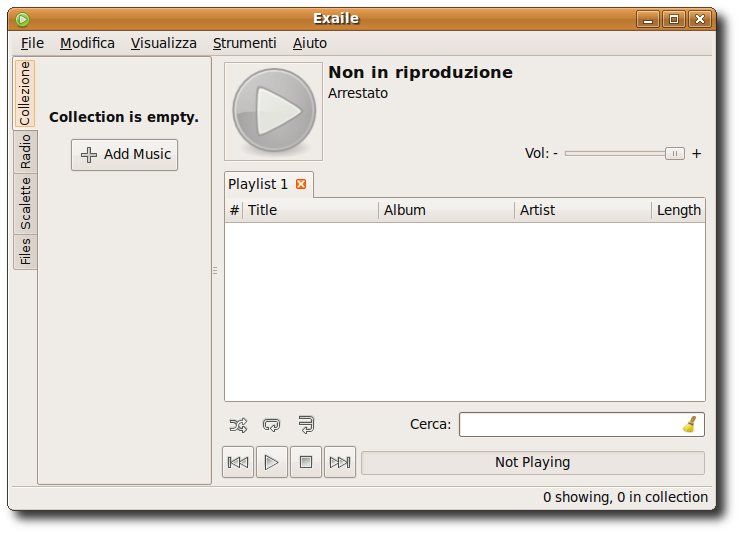Screen dimensions: 740x534
Task: Clear search with broom icon
Action: point(690,425)
